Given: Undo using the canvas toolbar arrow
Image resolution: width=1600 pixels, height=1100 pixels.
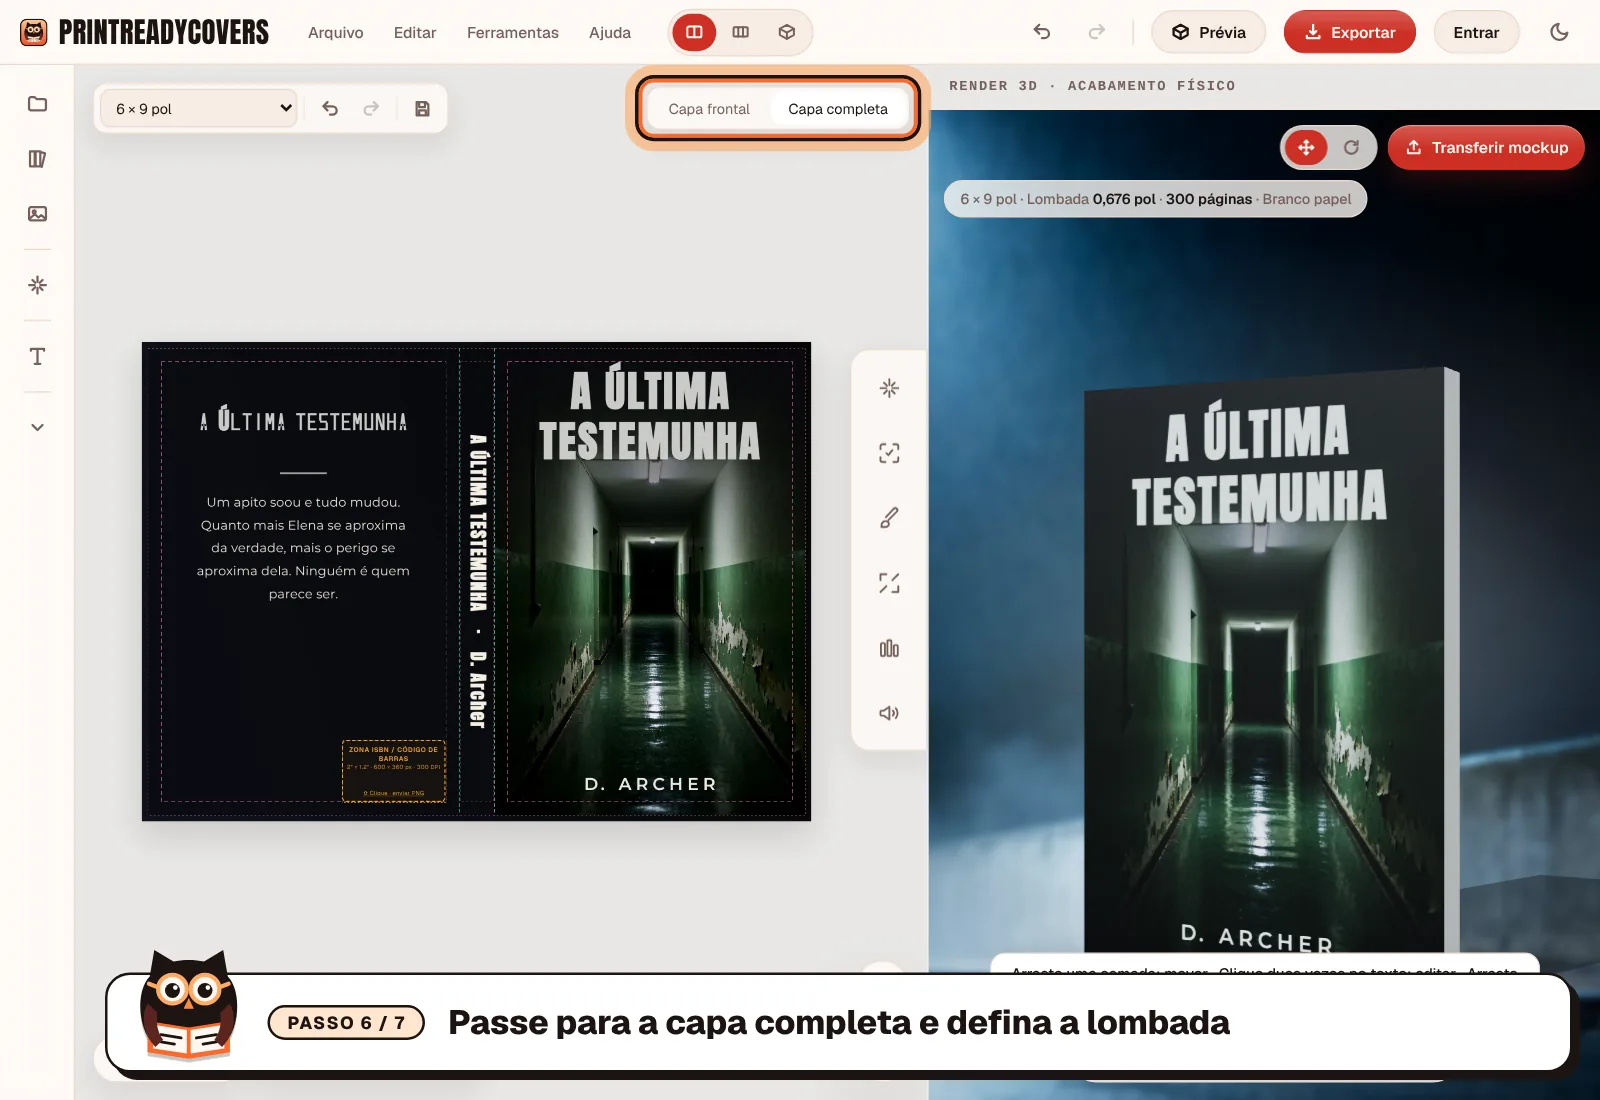Looking at the screenshot, I should pyautogui.click(x=330, y=108).
